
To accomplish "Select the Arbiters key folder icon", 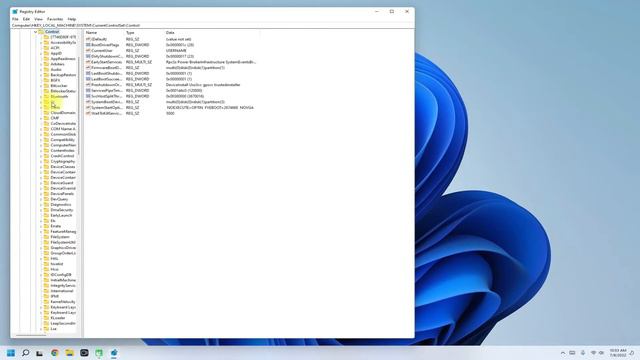I will pos(46,64).
